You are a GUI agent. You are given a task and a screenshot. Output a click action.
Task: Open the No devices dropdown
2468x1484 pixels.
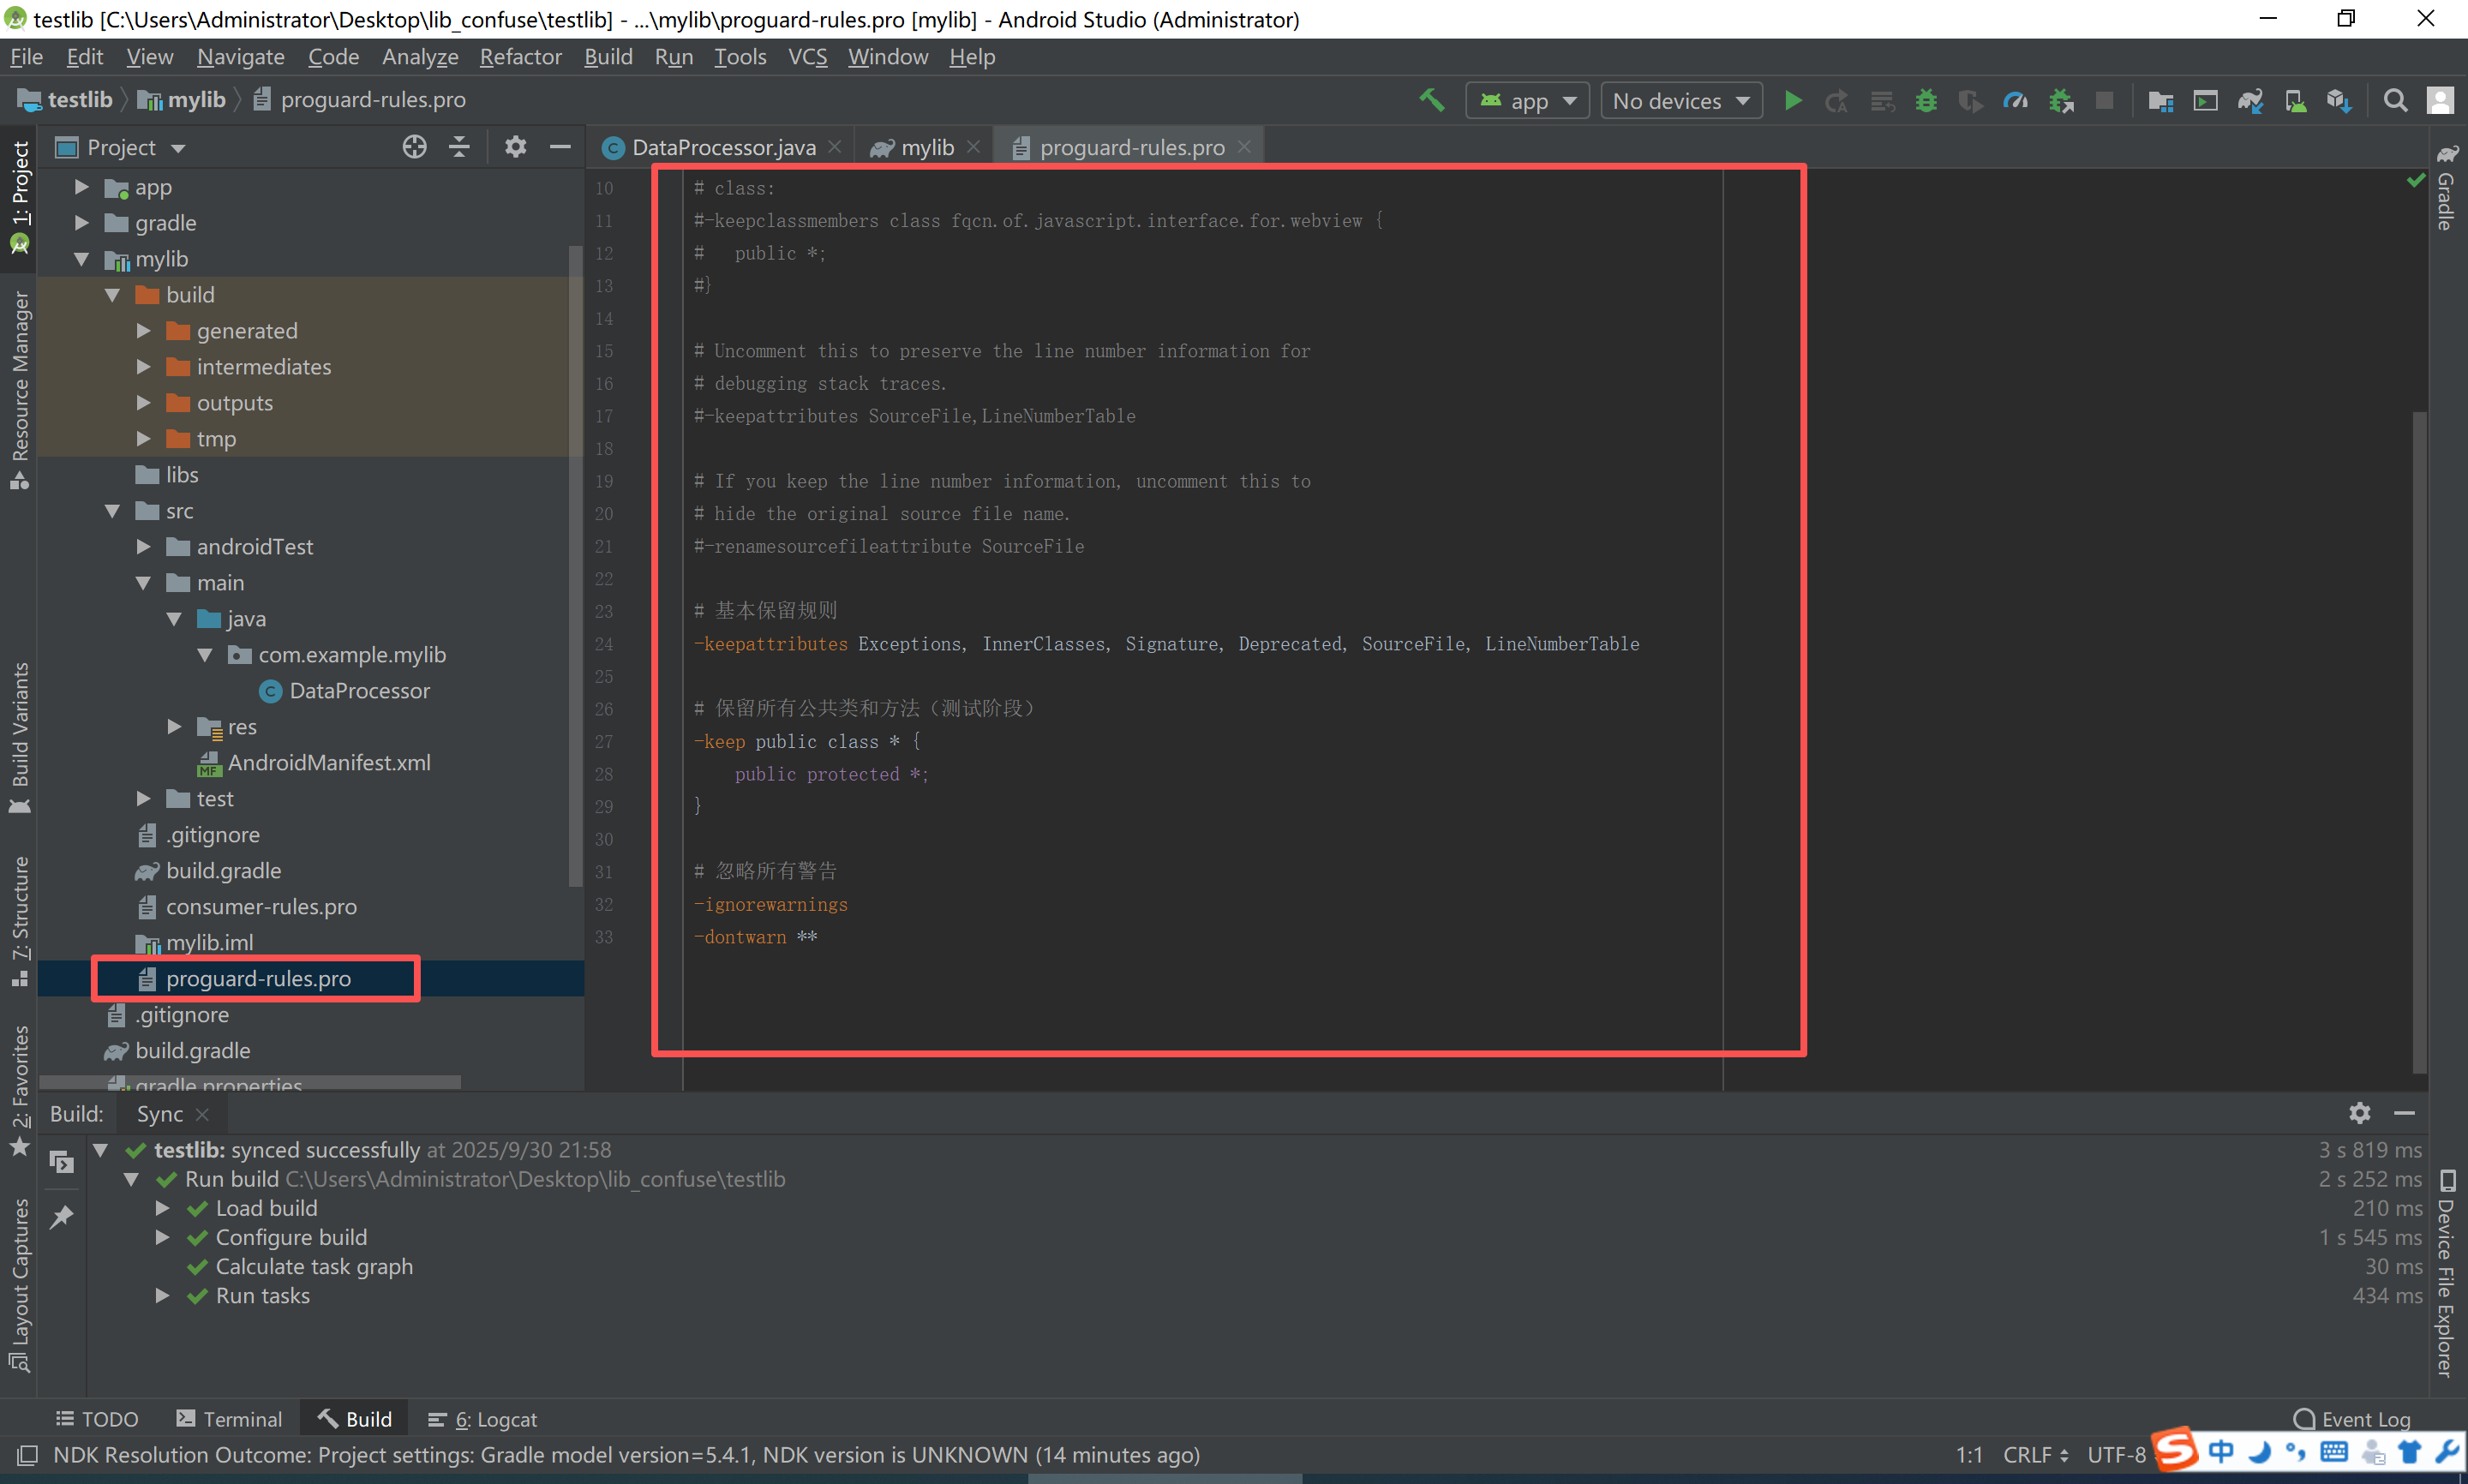(x=1680, y=101)
